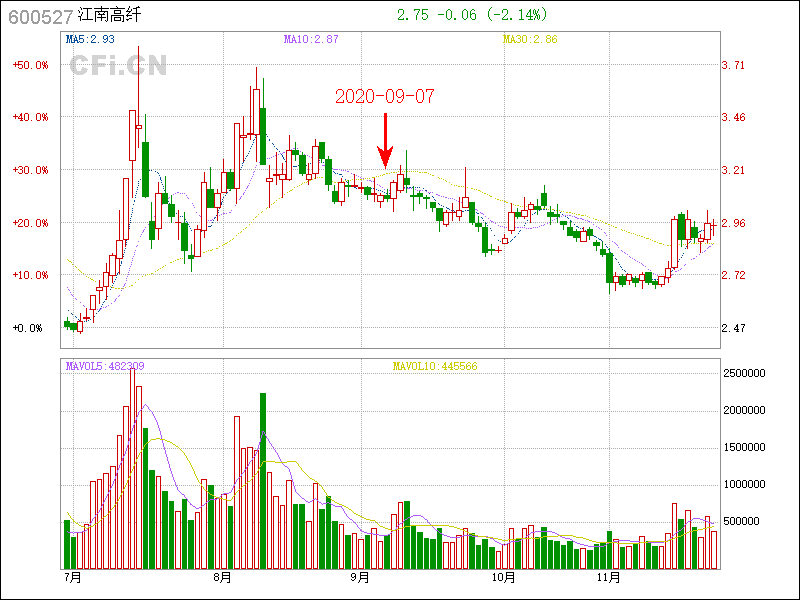
Task: Click the 10月 month label
Action: [504, 578]
